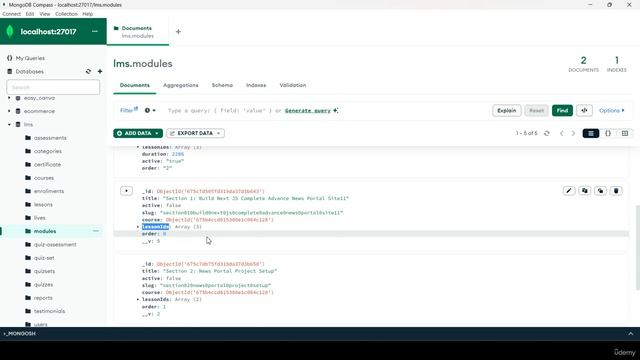This screenshot has height=360, width=640.
Task: Edit the Section 1 document
Action: point(569,191)
